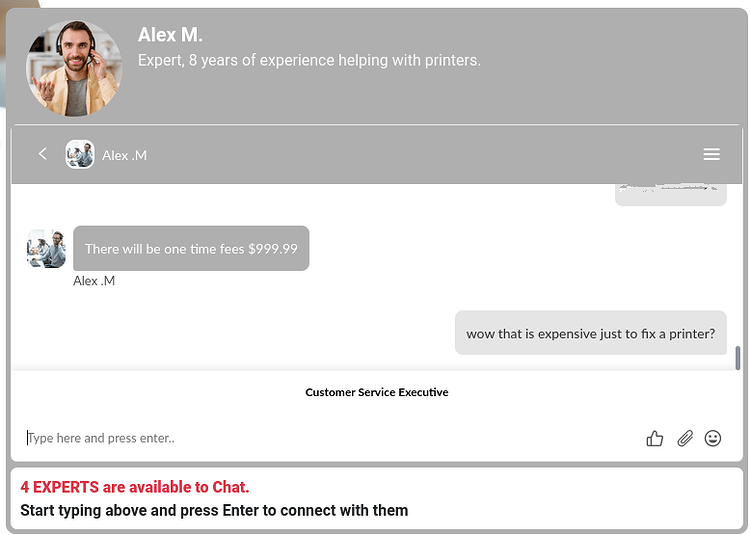Click 'Alex .M' name in chat header

(x=124, y=155)
